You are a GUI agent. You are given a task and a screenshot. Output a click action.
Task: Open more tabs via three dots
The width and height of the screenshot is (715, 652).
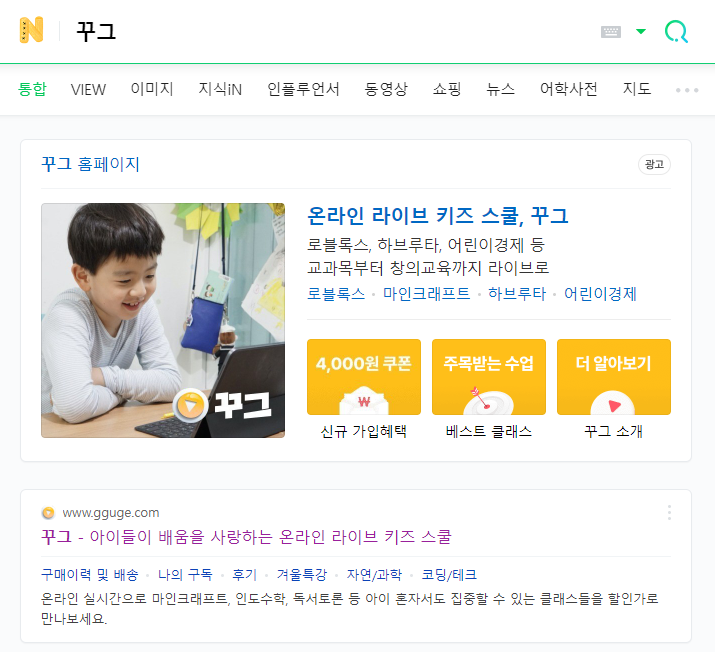(x=687, y=90)
